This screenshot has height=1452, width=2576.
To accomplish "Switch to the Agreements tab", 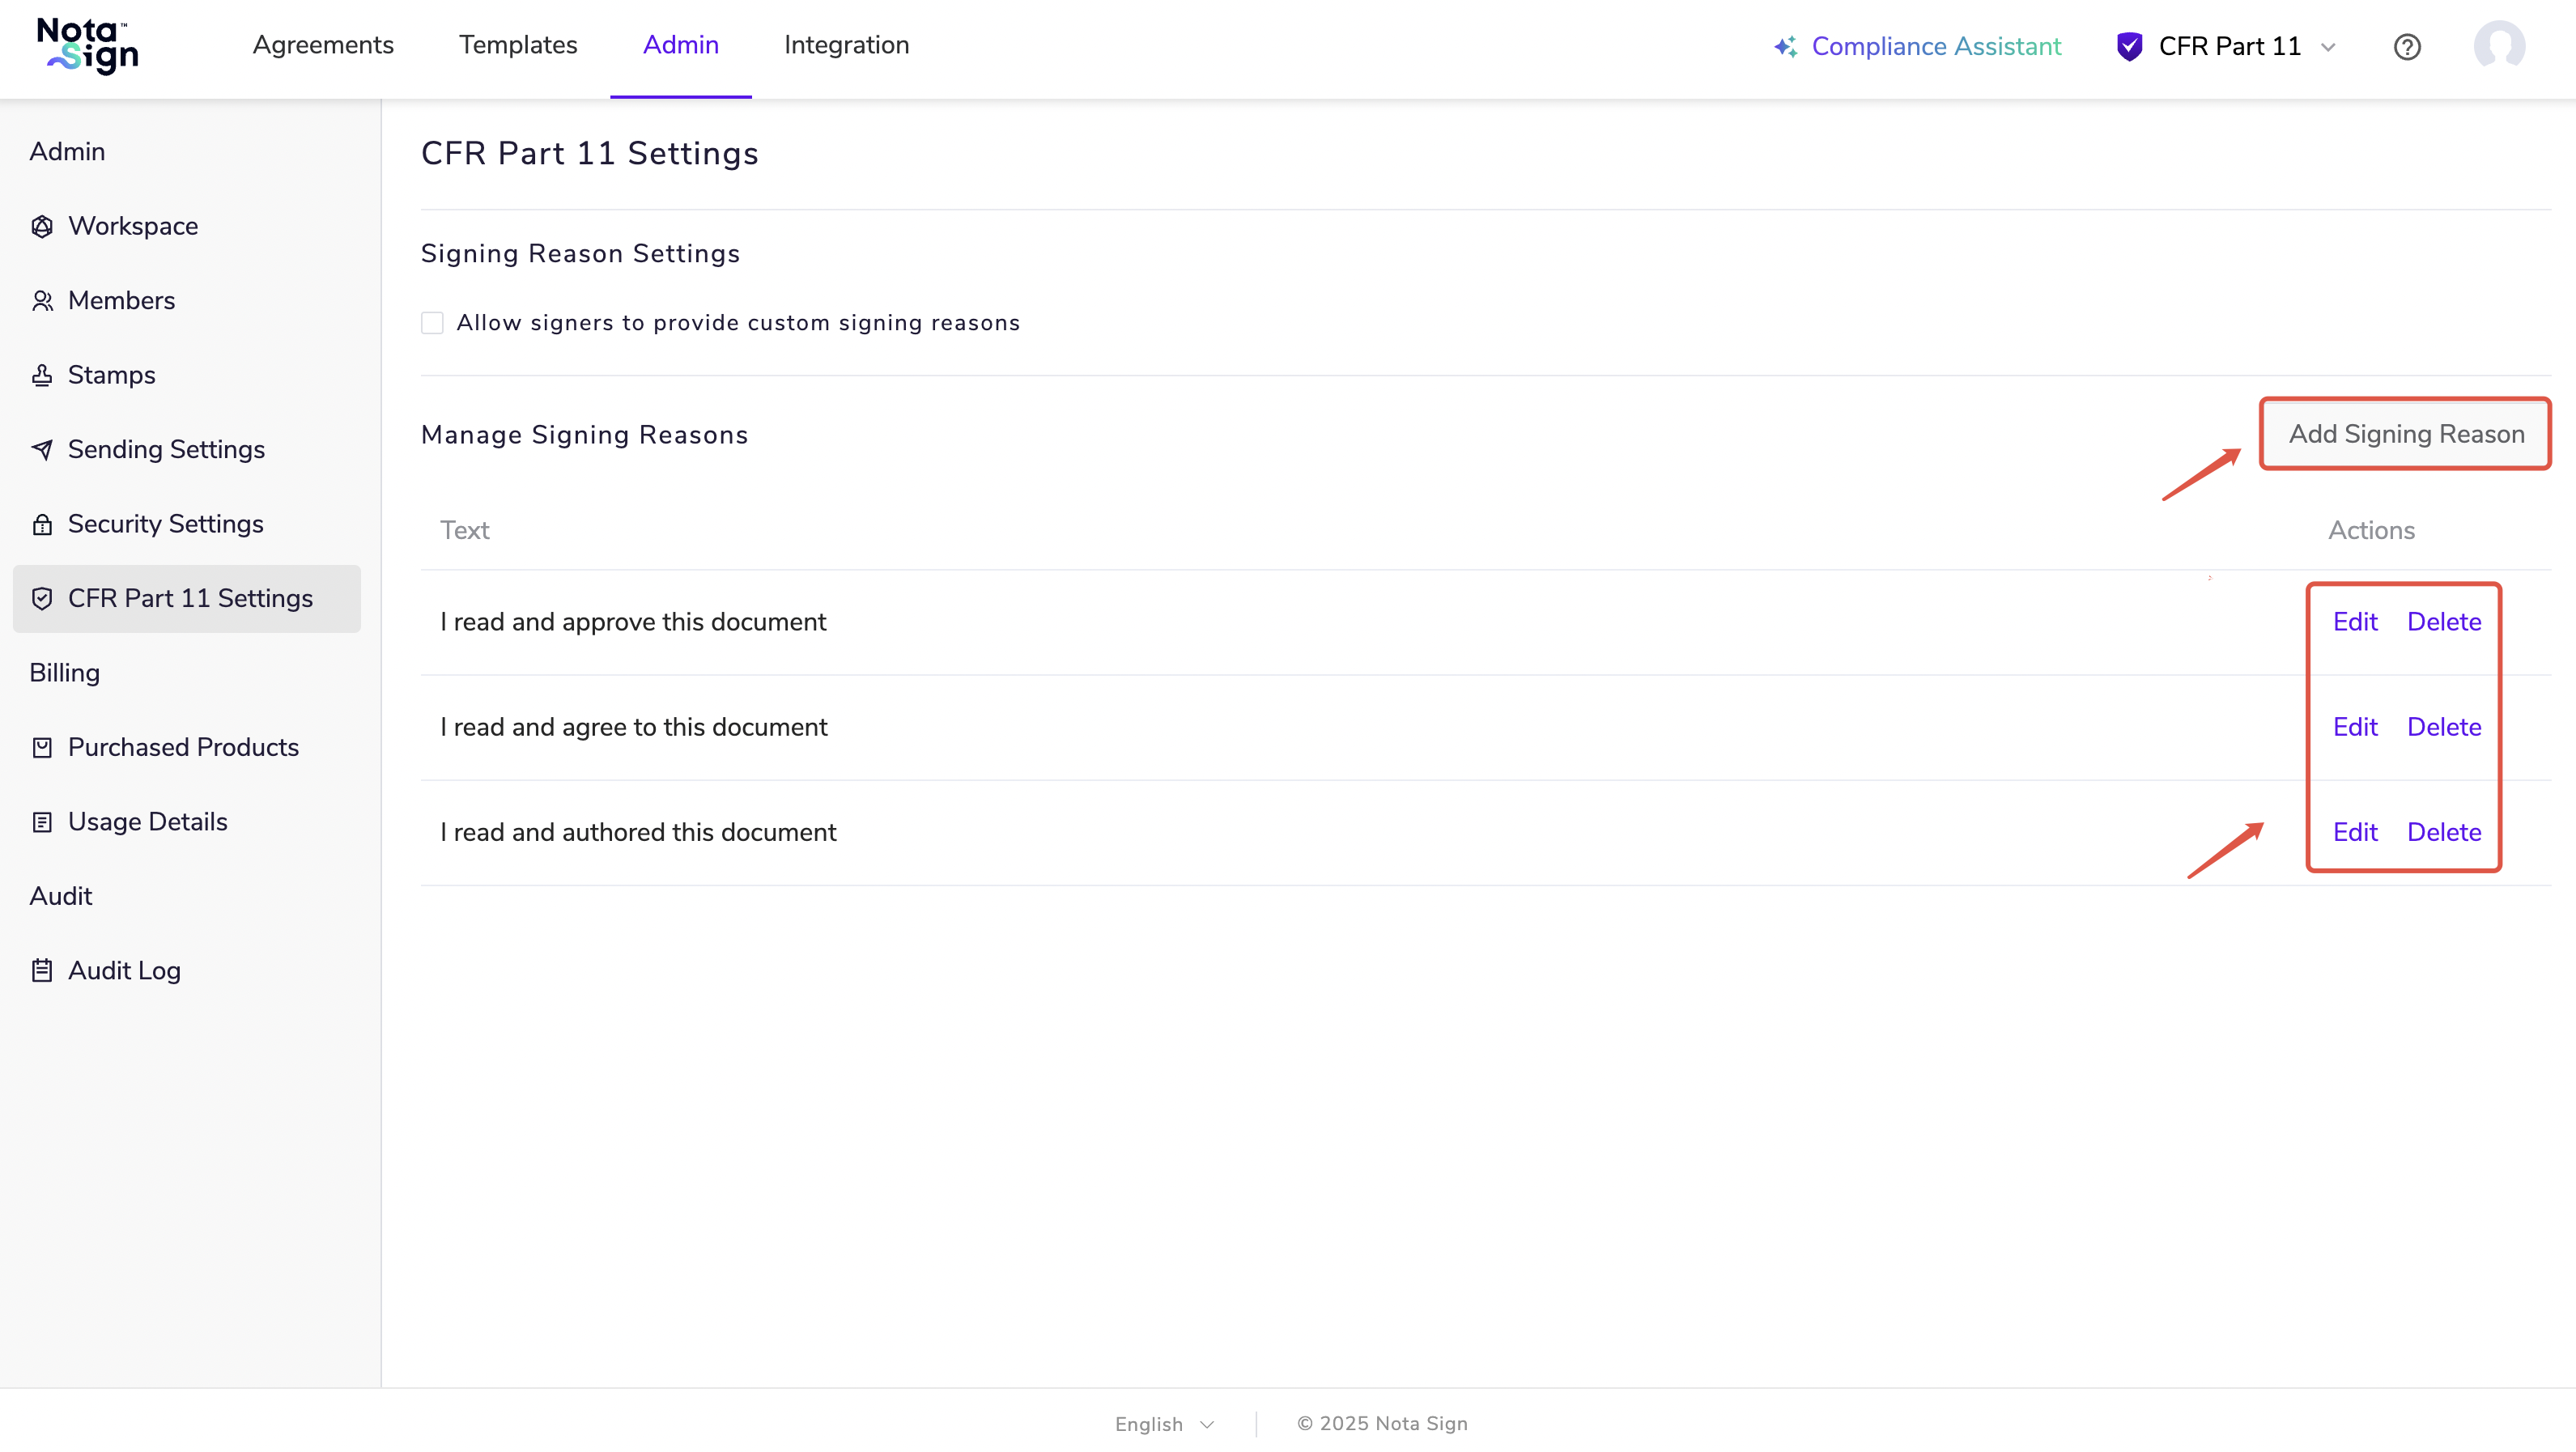I will [x=323, y=46].
